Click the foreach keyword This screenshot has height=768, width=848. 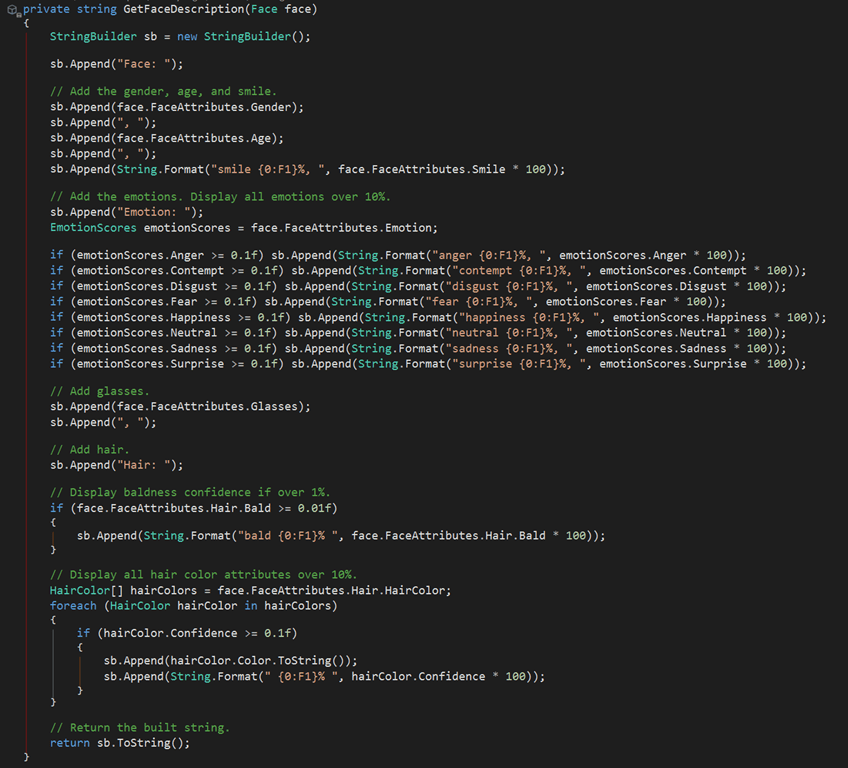tap(73, 605)
